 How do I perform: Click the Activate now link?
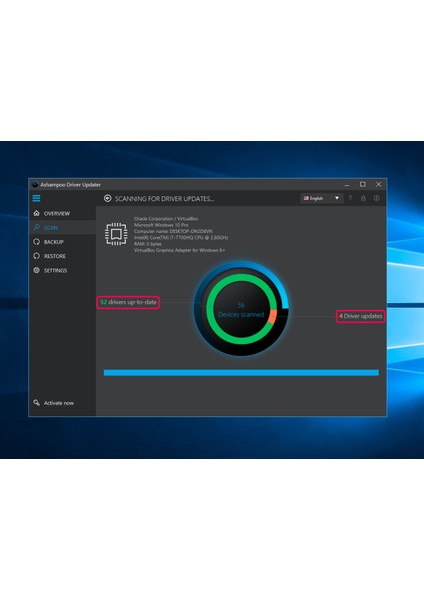pyautogui.click(x=59, y=403)
